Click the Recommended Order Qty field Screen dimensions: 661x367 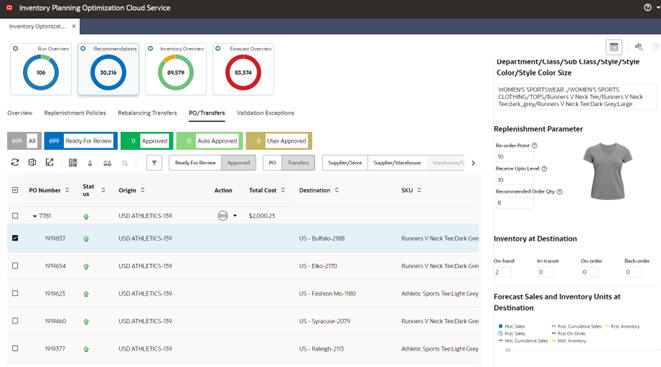(x=514, y=203)
